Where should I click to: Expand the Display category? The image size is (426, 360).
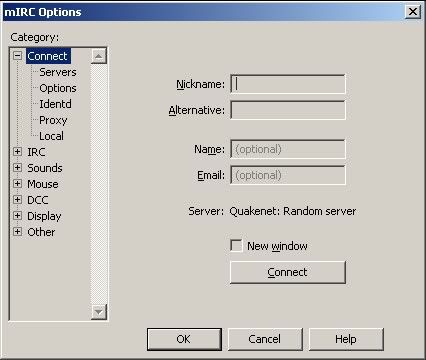click(x=17, y=216)
